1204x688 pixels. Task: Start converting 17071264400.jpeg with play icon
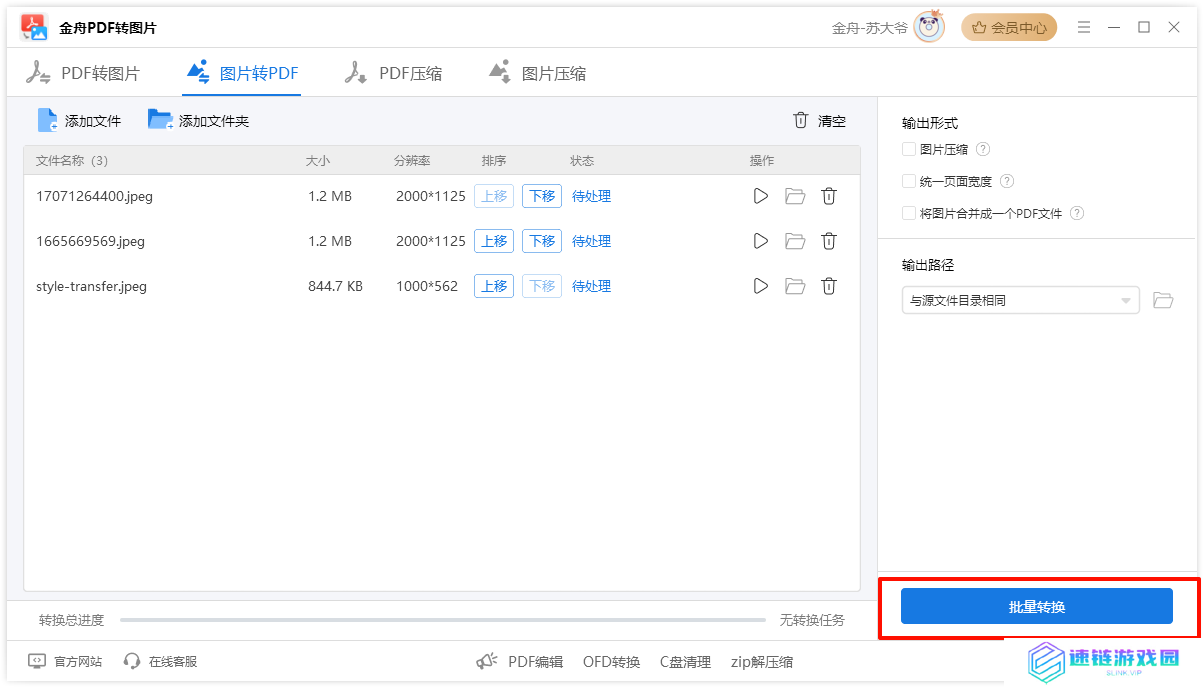761,196
